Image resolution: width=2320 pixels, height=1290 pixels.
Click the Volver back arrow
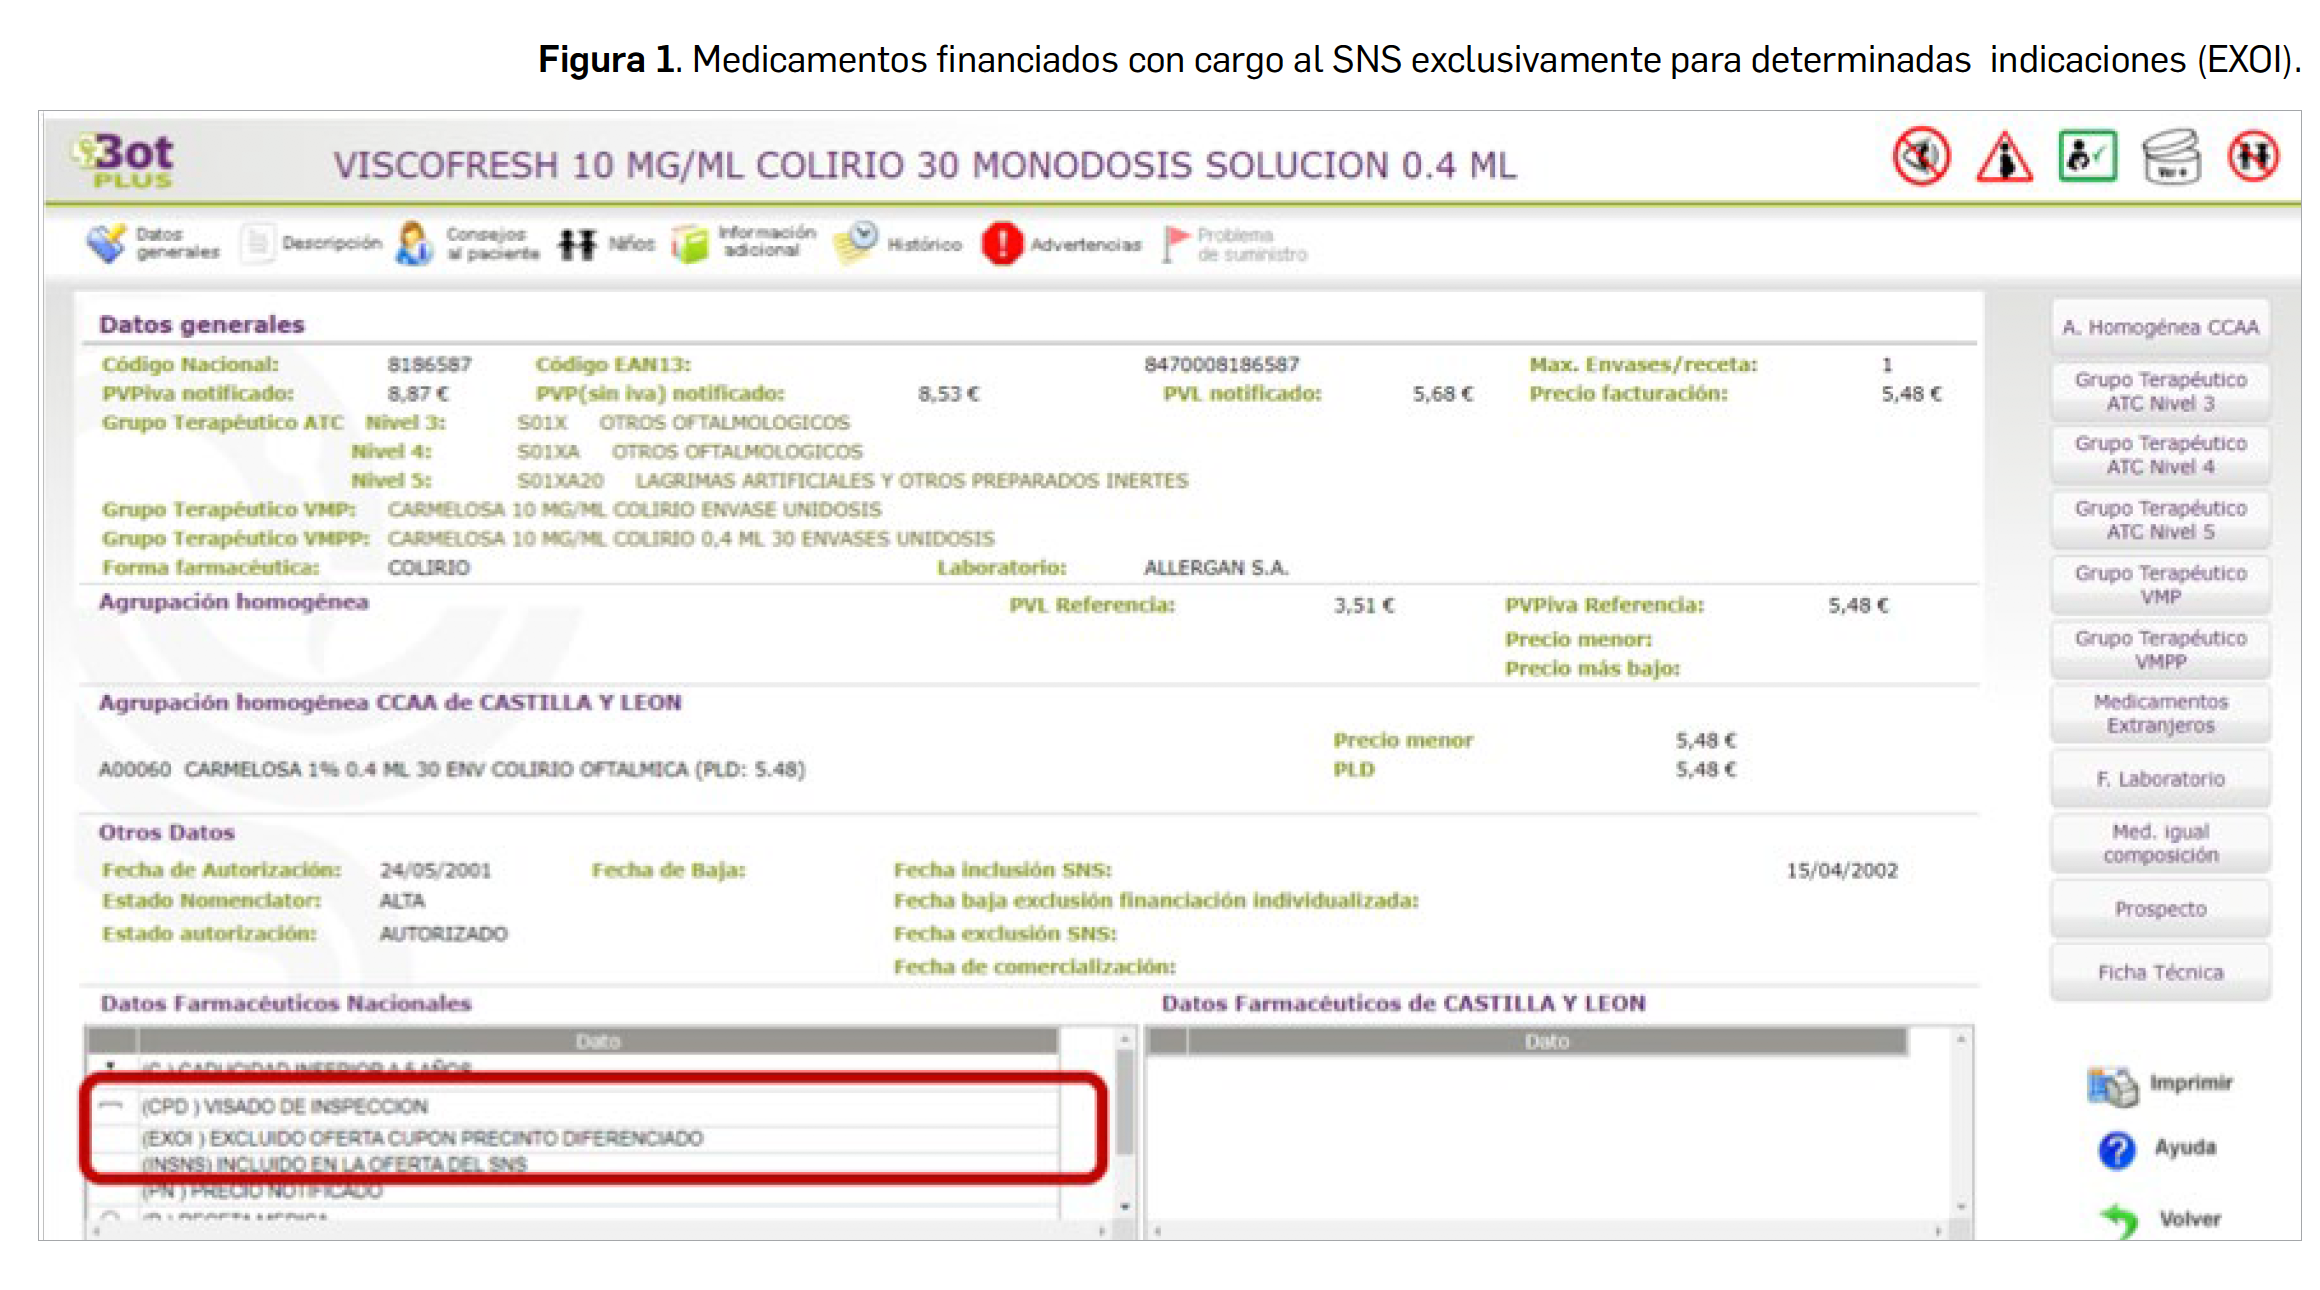(x=2119, y=1218)
